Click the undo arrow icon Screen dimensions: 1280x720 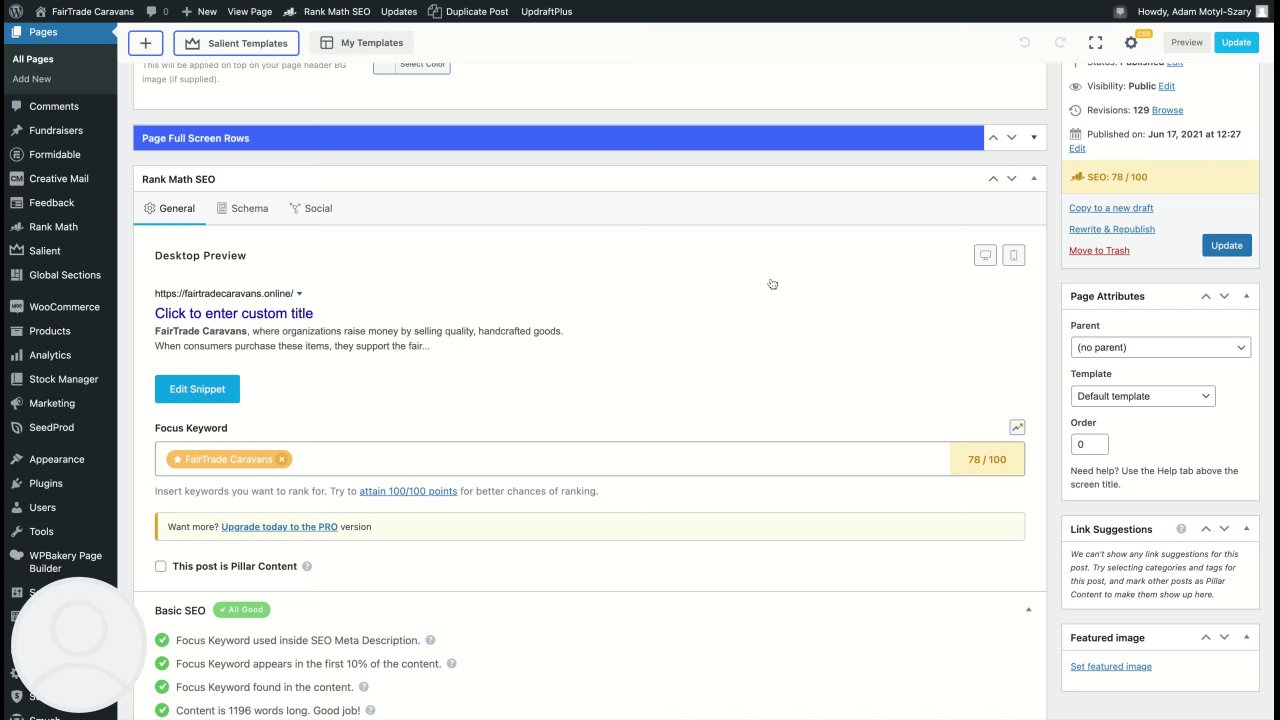pos(1024,43)
